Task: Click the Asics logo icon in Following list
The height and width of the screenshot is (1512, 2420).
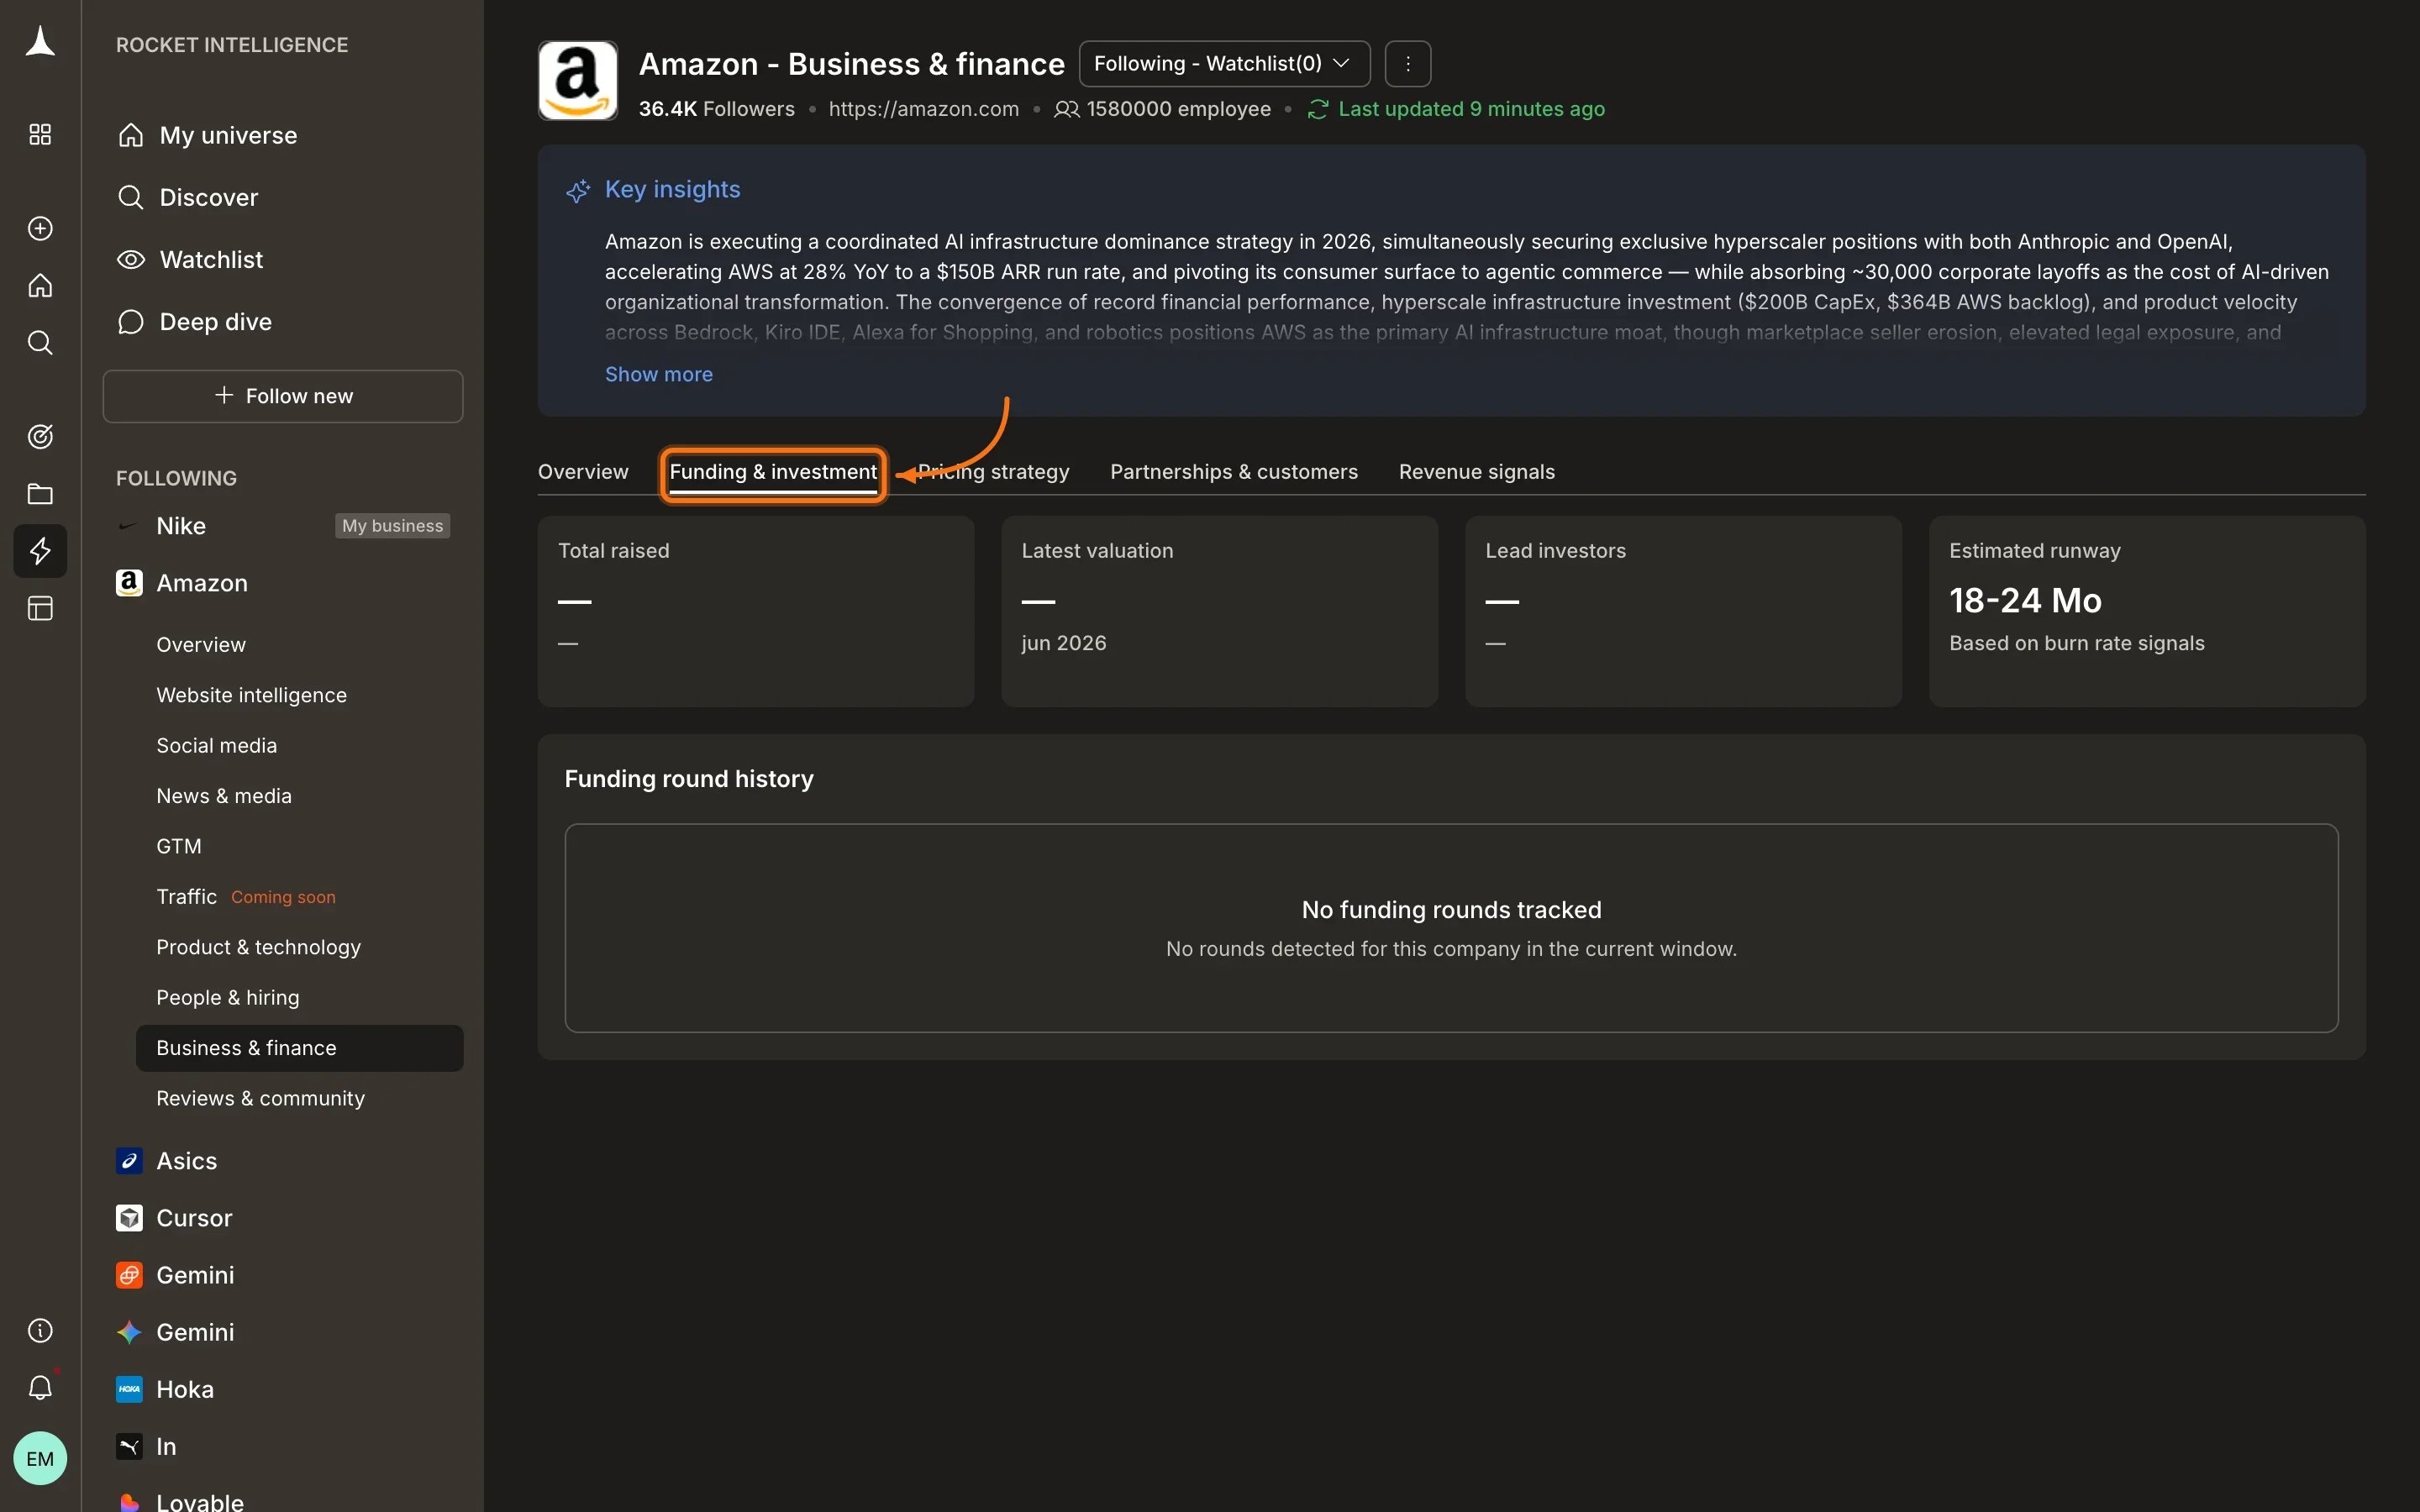Action: click(129, 1160)
